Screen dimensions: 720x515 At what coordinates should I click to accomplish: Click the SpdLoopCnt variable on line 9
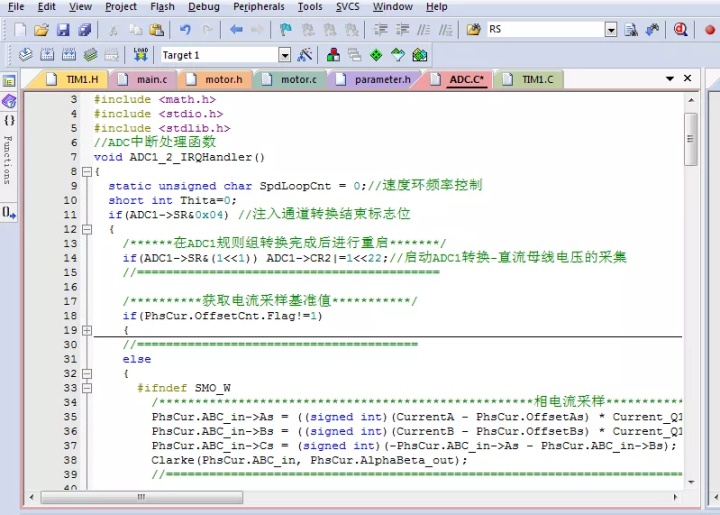pos(295,186)
